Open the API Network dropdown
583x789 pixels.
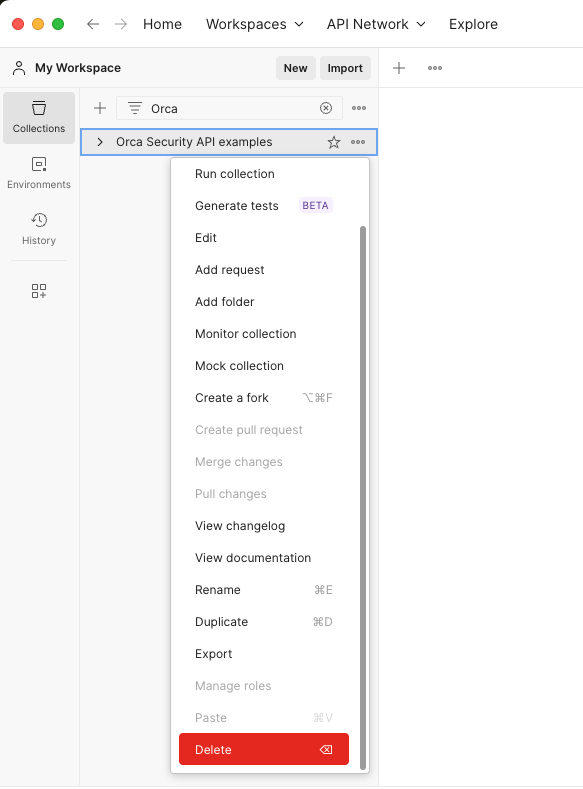376,24
